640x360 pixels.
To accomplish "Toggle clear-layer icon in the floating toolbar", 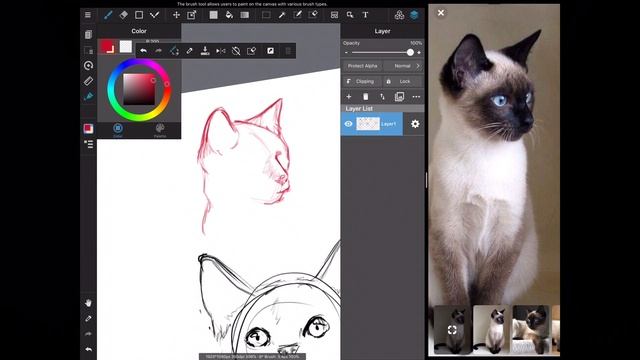I will [x=251, y=51].
